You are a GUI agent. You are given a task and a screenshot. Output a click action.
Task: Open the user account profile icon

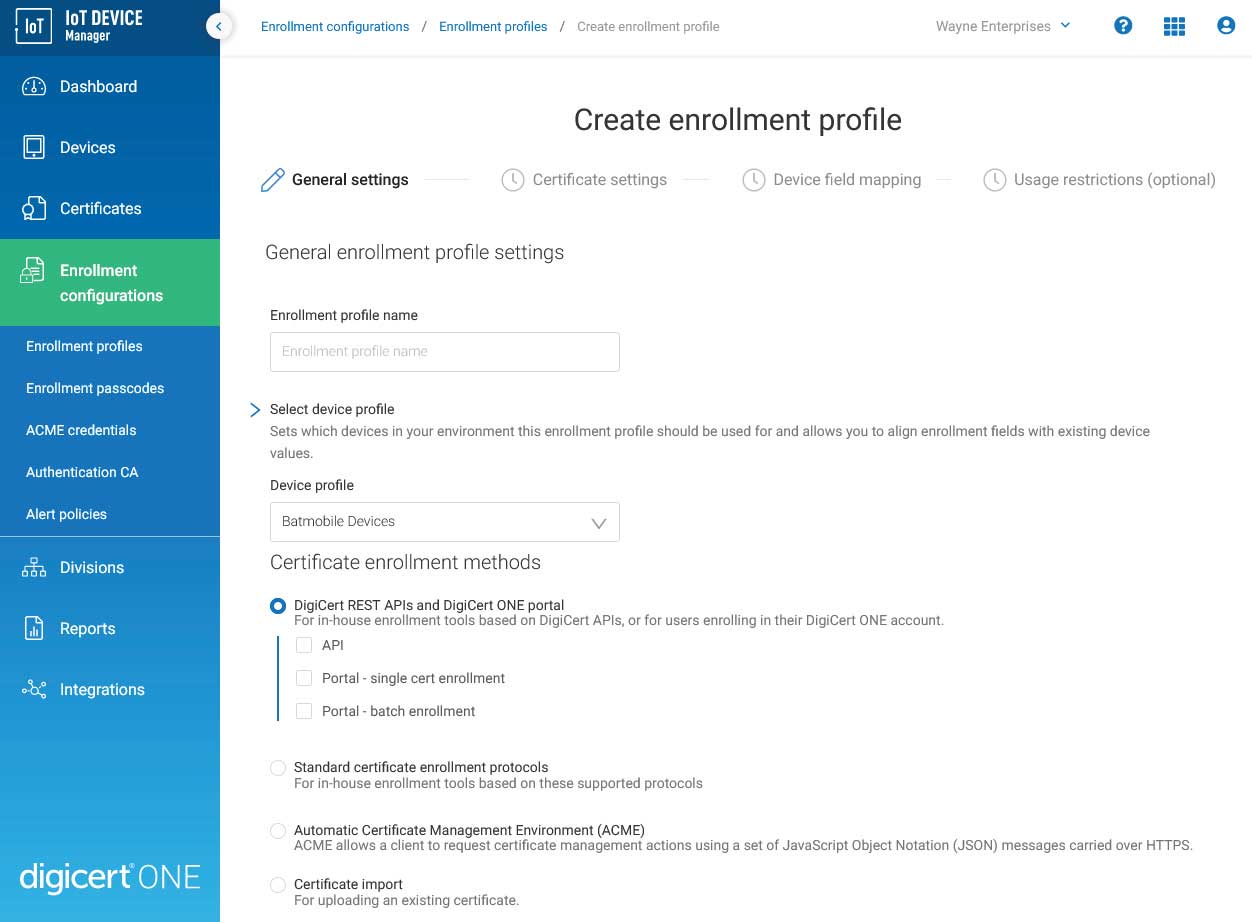click(x=1226, y=26)
